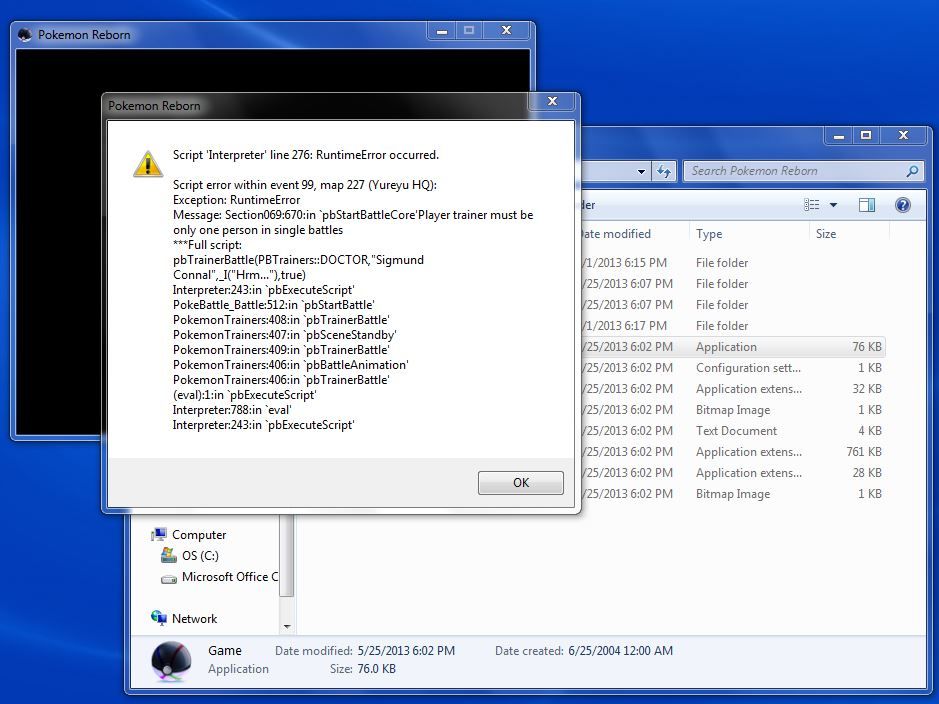This screenshot has width=939, height=704.
Task: Select the 76 KB Application file row
Action: pyautogui.click(x=730, y=347)
